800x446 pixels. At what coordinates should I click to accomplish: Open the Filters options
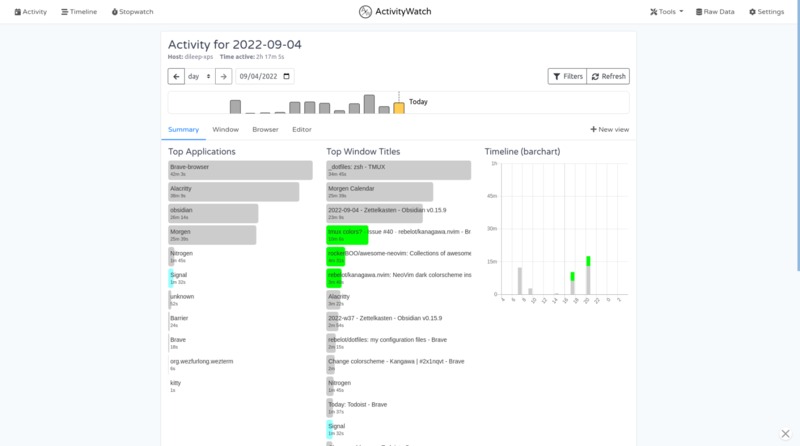(567, 76)
